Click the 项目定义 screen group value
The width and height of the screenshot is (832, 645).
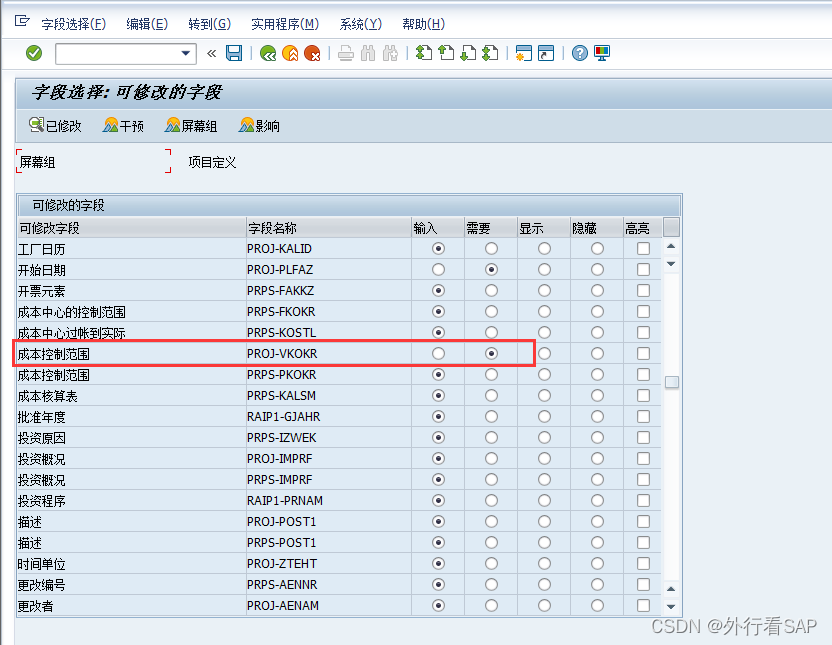click(212, 162)
